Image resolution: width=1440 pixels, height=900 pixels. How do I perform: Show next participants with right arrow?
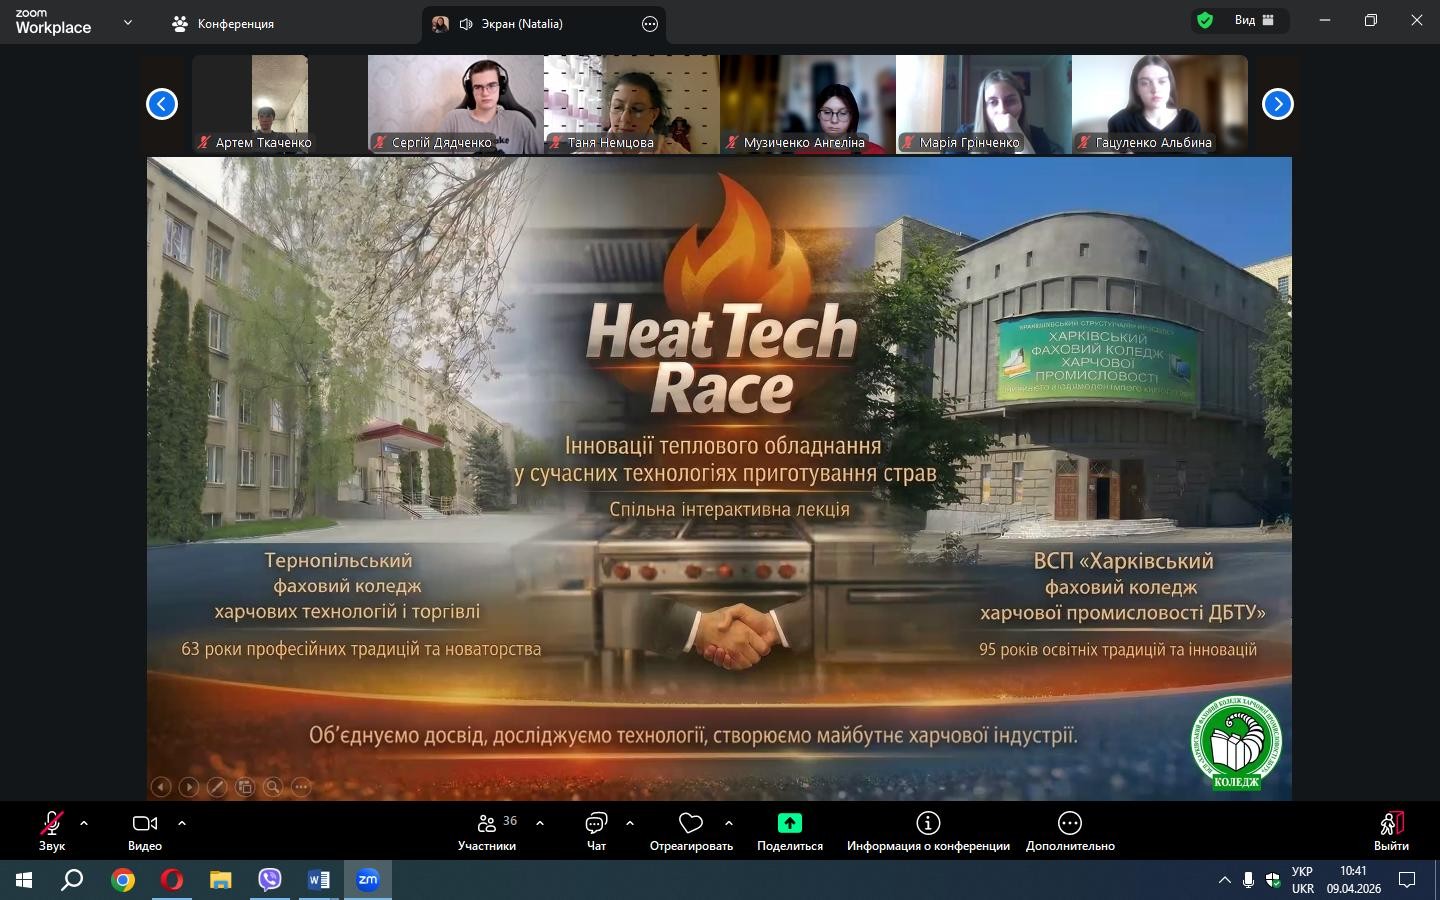(x=1277, y=104)
